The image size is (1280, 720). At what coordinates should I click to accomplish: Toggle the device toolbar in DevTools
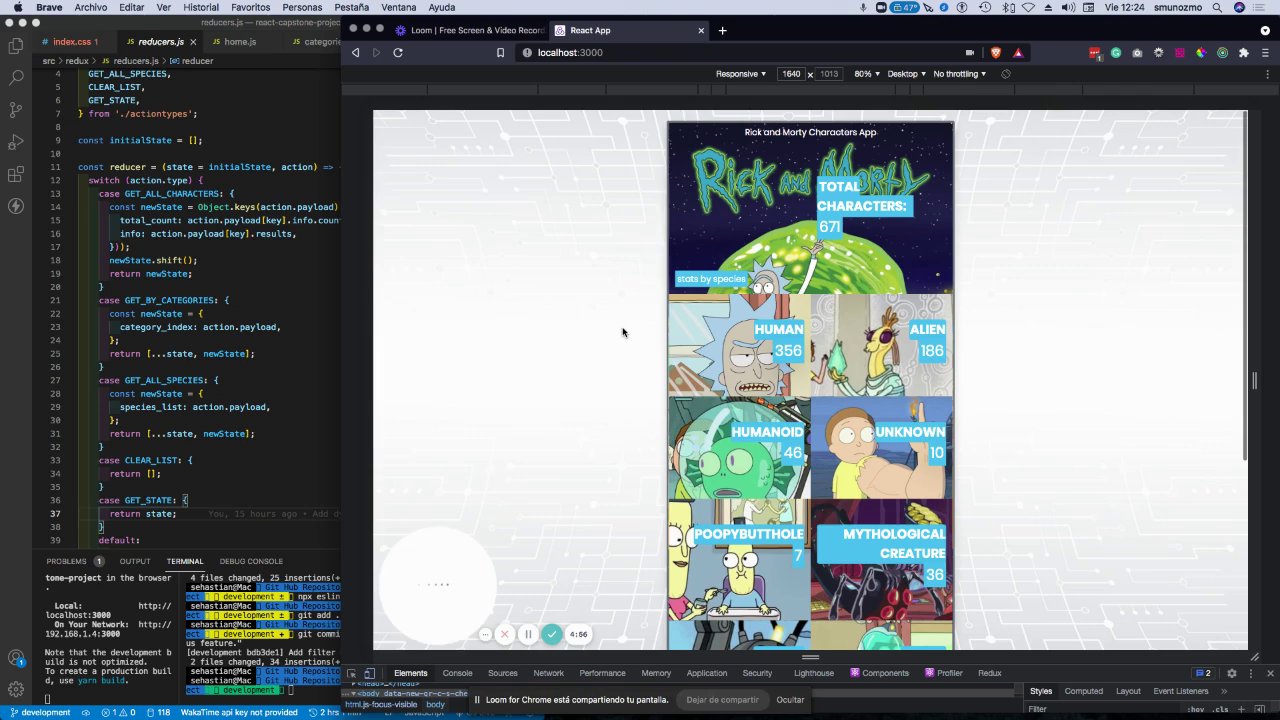369,674
